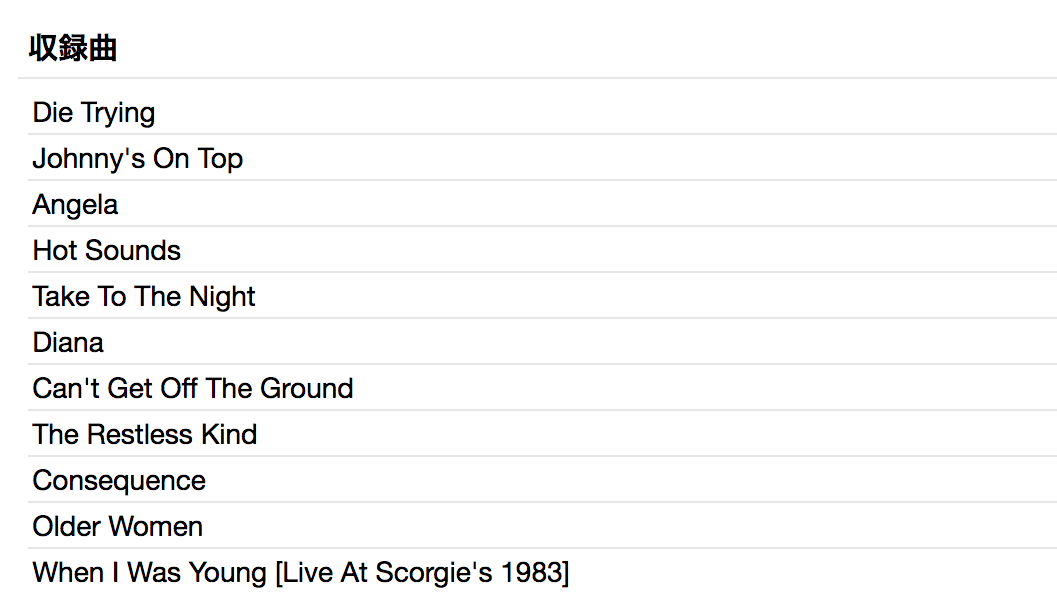This screenshot has height=615, width=1057.
Task: Select The Restless Kind track
Action: pyautogui.click(x=145, y=434)
